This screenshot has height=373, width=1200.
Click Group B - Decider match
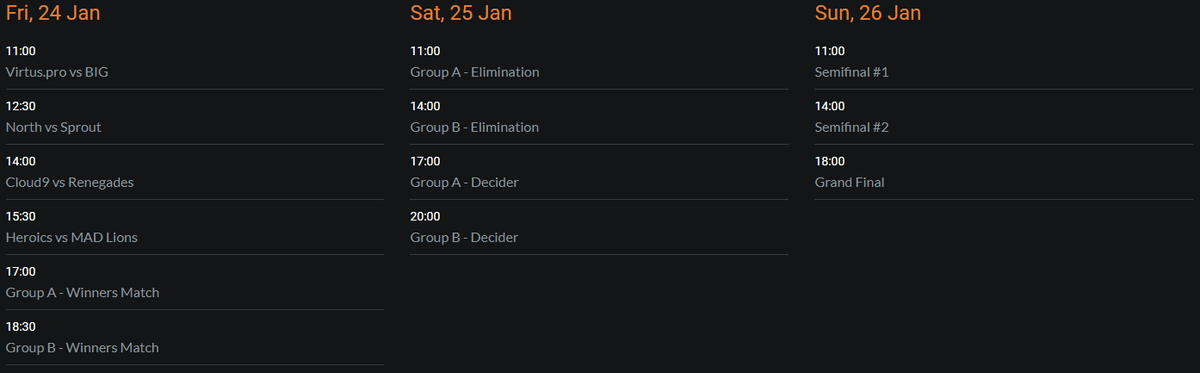[465, 237]
